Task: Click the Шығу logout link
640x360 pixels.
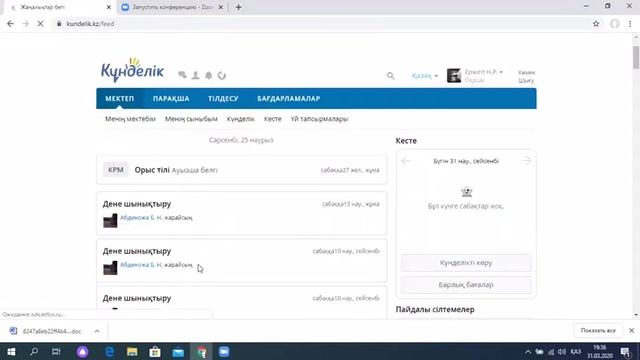Action: pyautogui.click(x=526, y=80)
